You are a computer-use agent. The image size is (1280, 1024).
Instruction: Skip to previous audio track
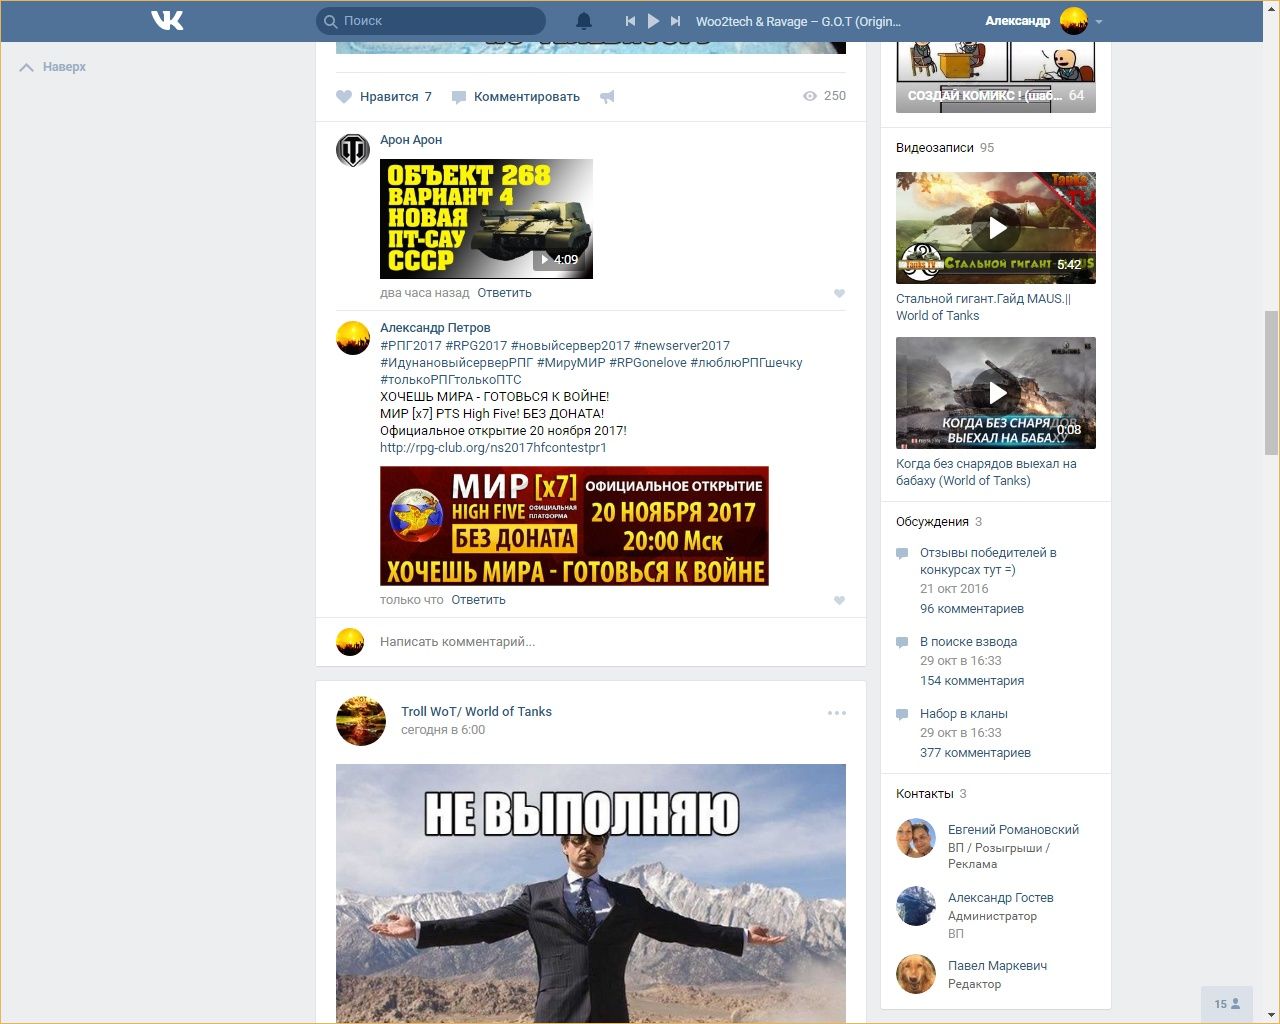(x=630, y=21)
